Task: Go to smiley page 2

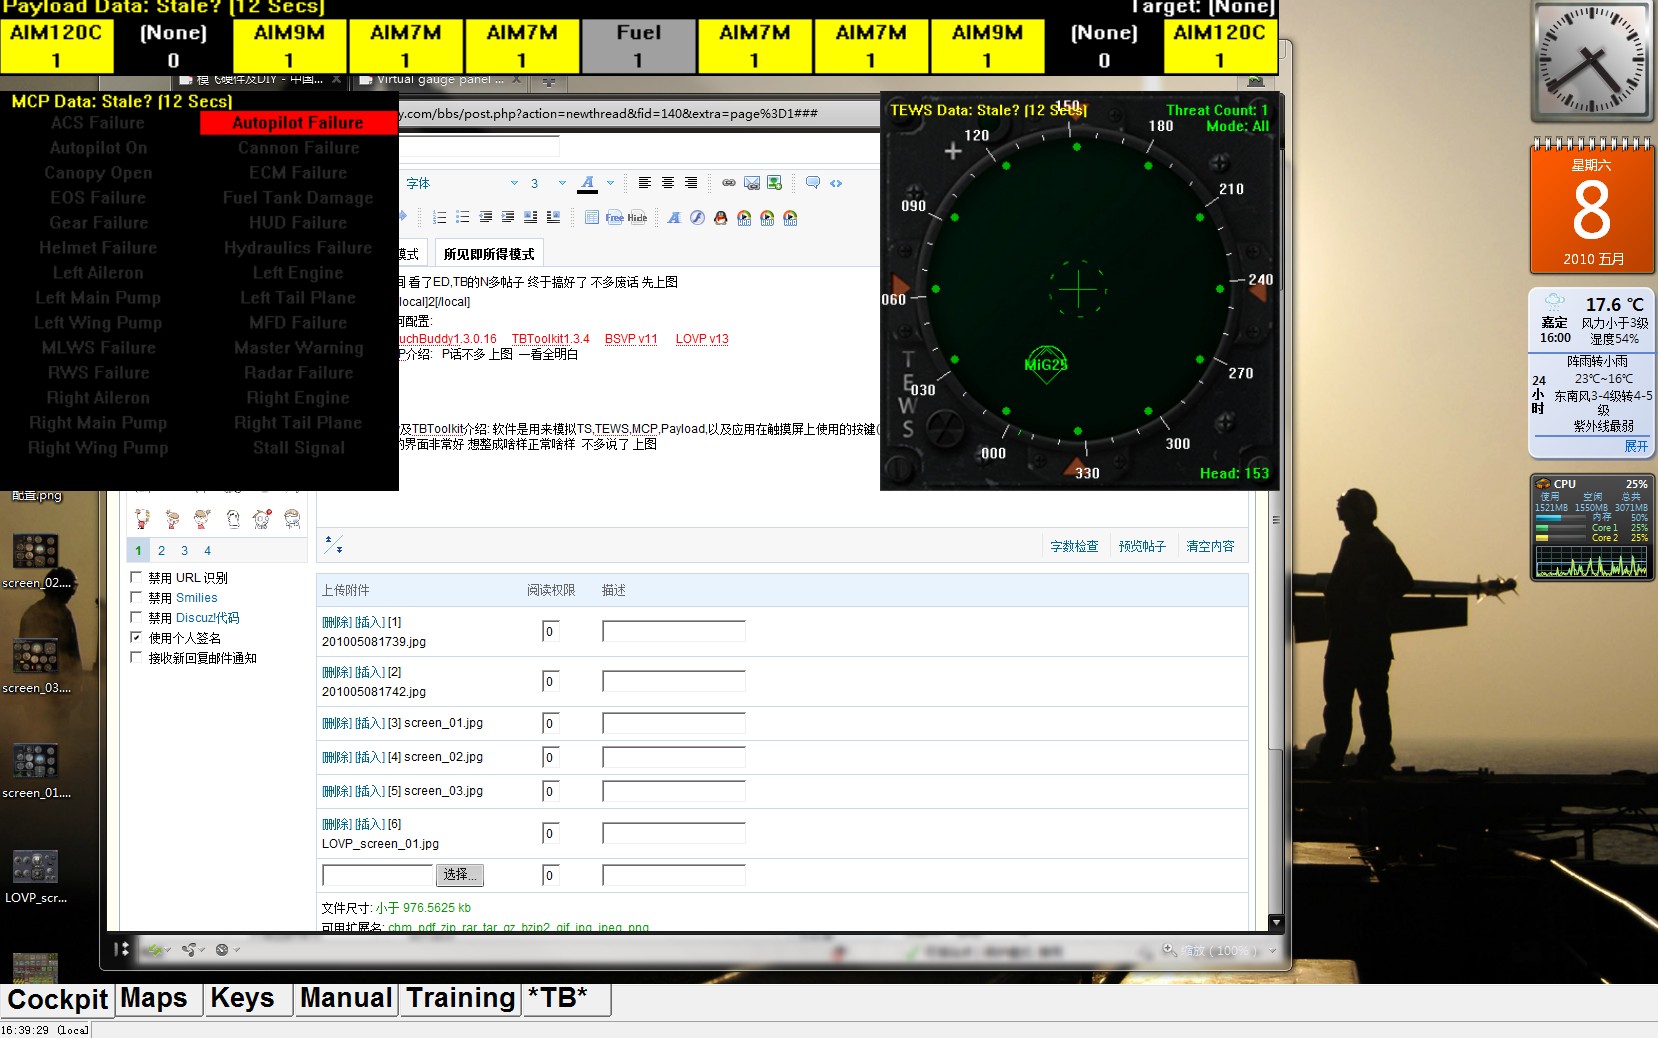Action: tap(161, 550)
